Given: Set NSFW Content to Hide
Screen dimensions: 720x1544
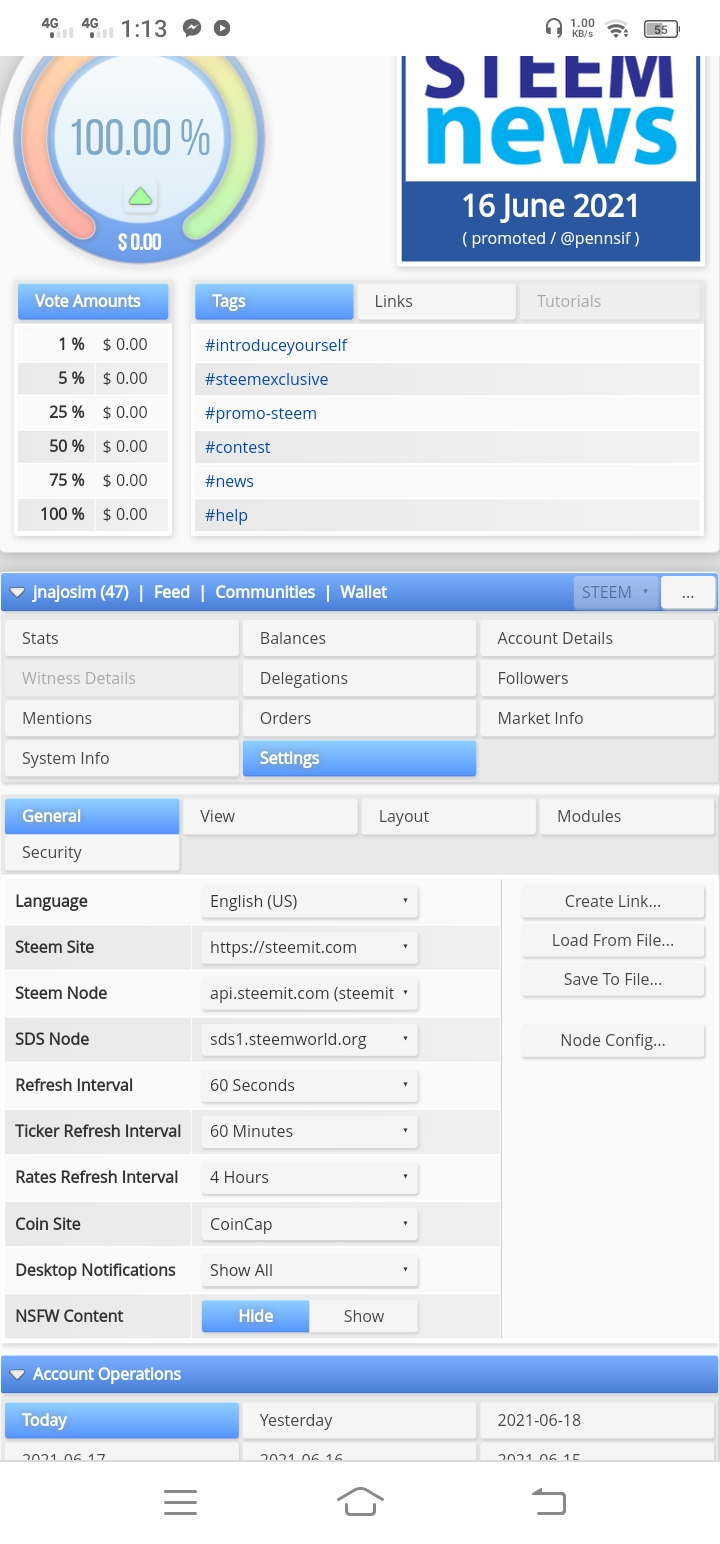Looking at the screenshot, I should [x=256, y=1316].
